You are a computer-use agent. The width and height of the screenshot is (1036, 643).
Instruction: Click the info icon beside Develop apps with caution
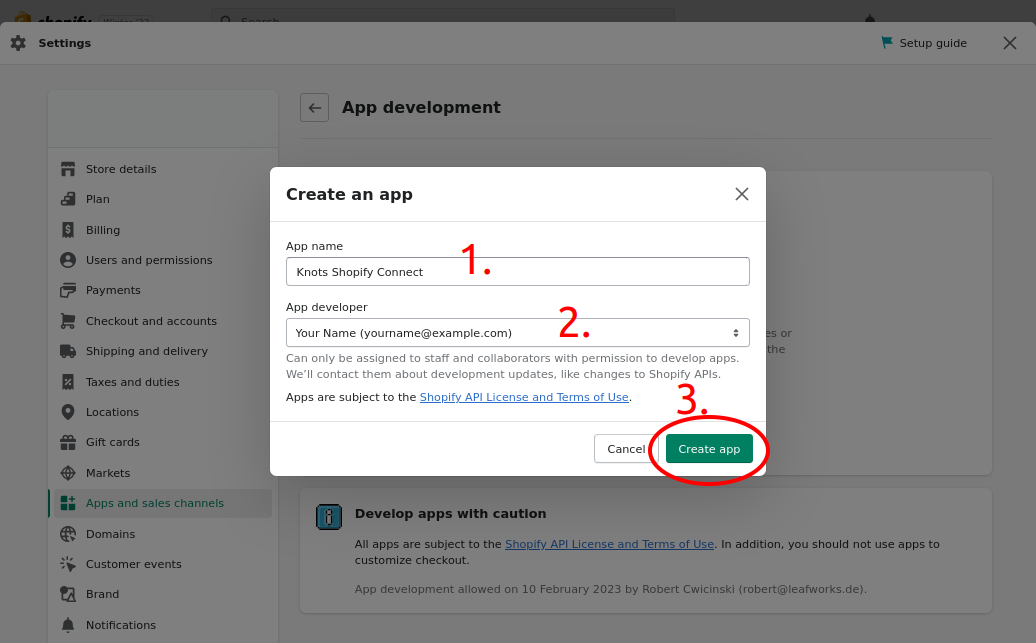point(329,517)
